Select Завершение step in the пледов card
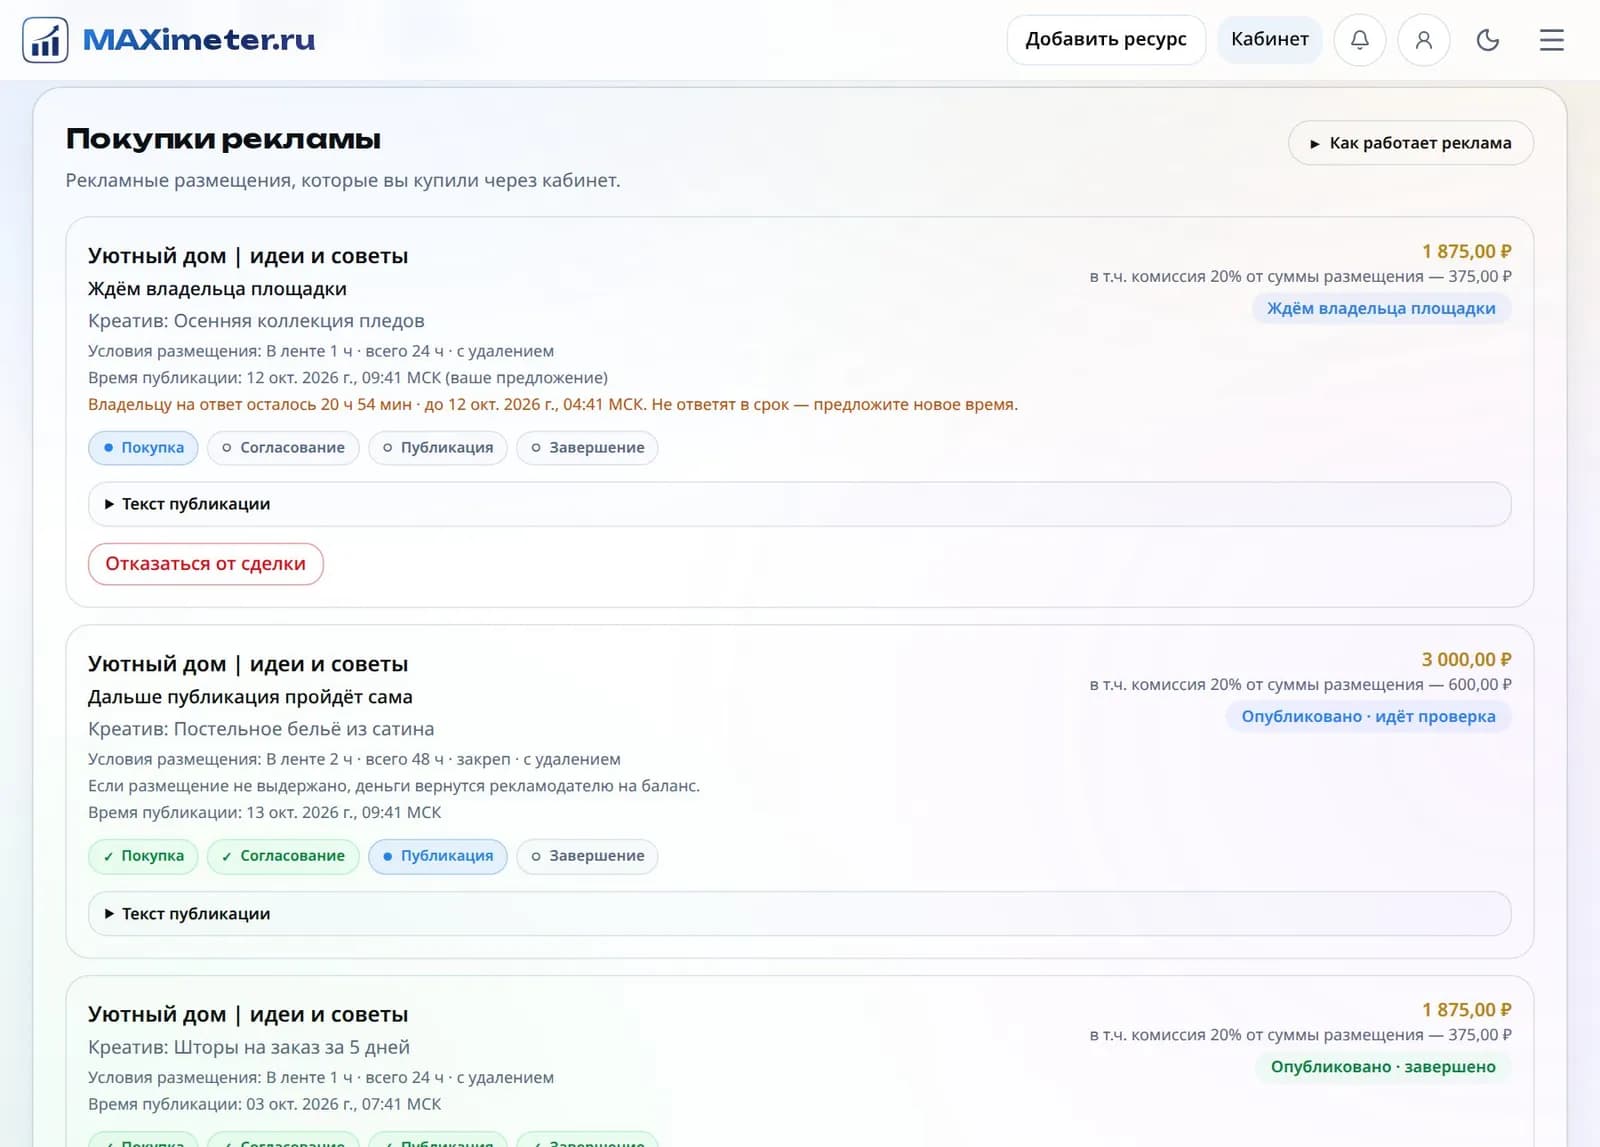Viewport: 1600px width, 1147px height. point(588,448)
